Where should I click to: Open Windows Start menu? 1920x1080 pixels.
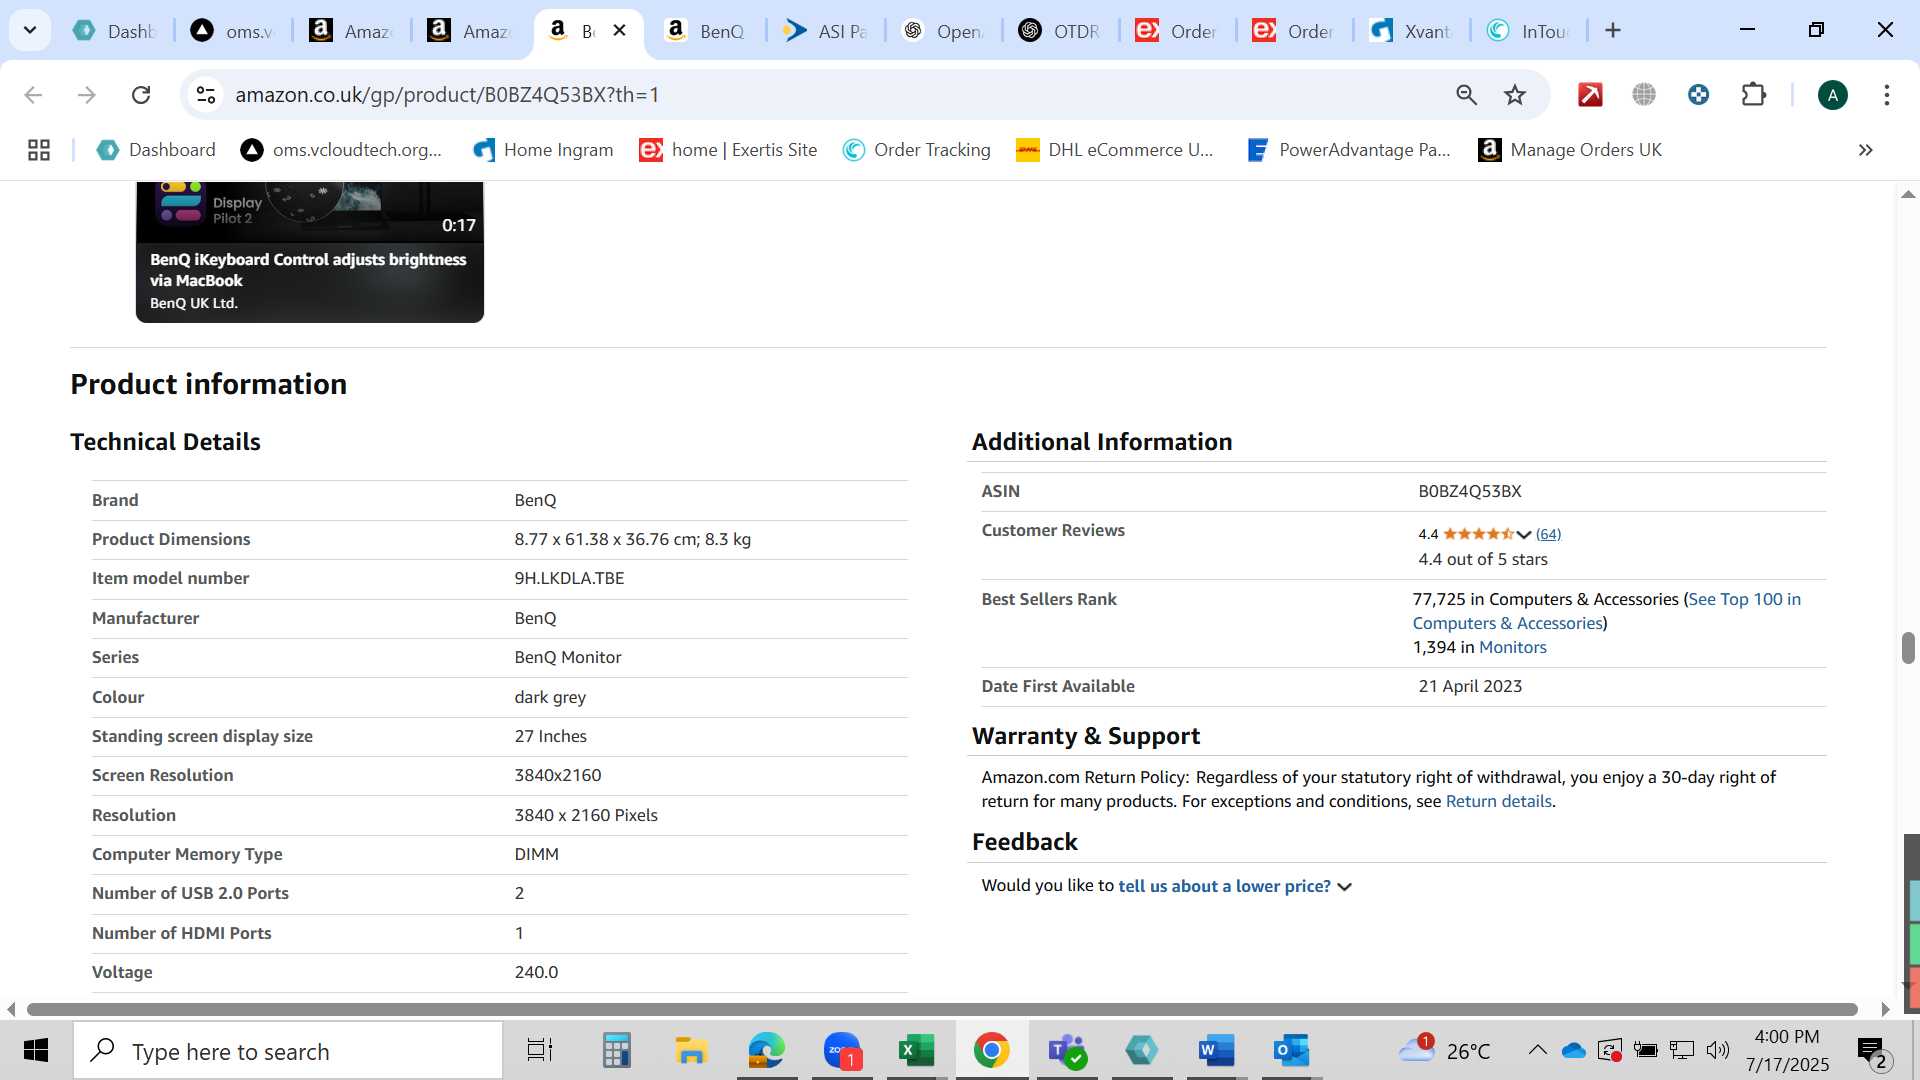(36, 1051)
